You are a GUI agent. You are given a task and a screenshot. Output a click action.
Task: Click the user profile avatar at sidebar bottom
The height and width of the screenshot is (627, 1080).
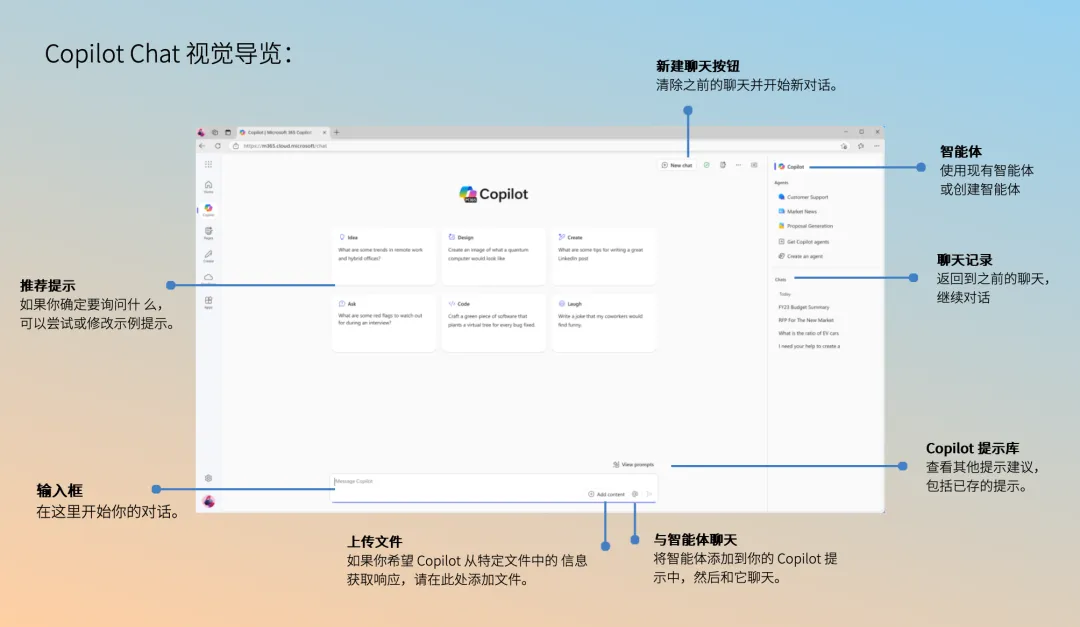point(209,502)
